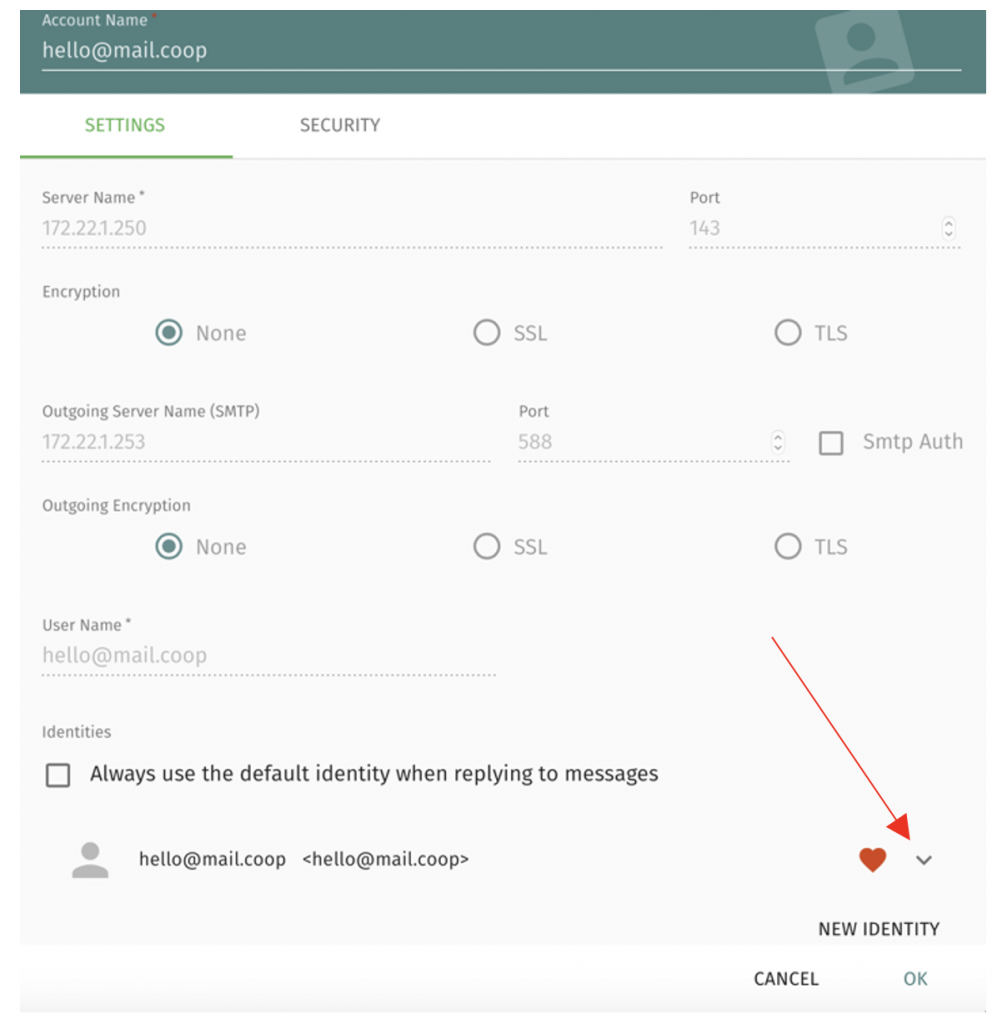This screenshot has height=1024, width=1002.
Task: Choose TLS for Outgoing Encryption
Action: coord(788,546)
